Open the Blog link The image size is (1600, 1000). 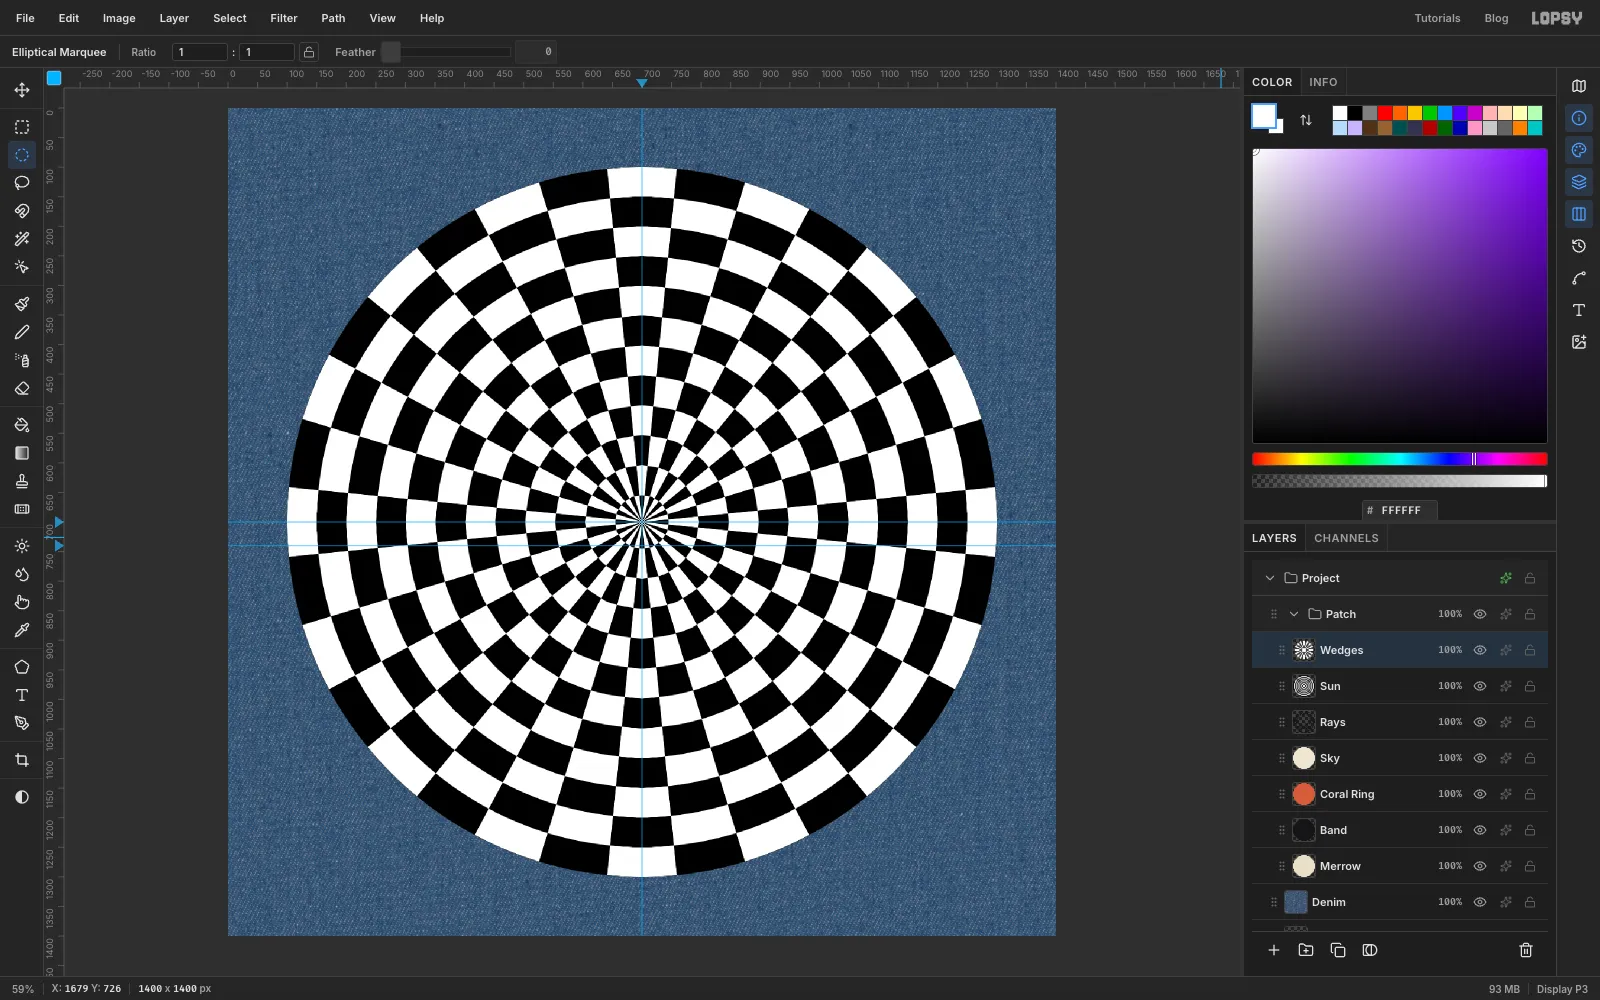1496,18
